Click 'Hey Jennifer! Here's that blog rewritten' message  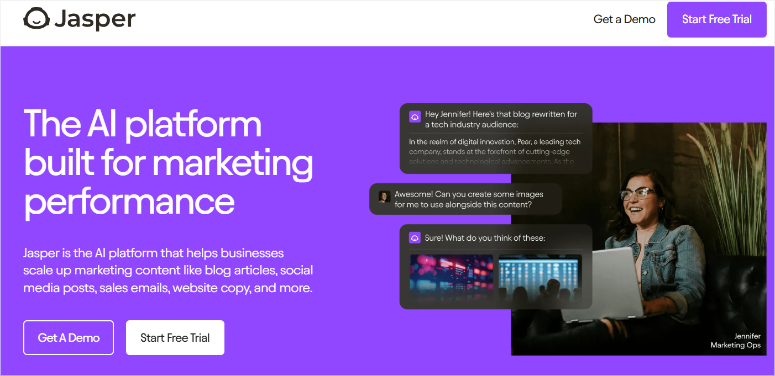tap(501, 119)
